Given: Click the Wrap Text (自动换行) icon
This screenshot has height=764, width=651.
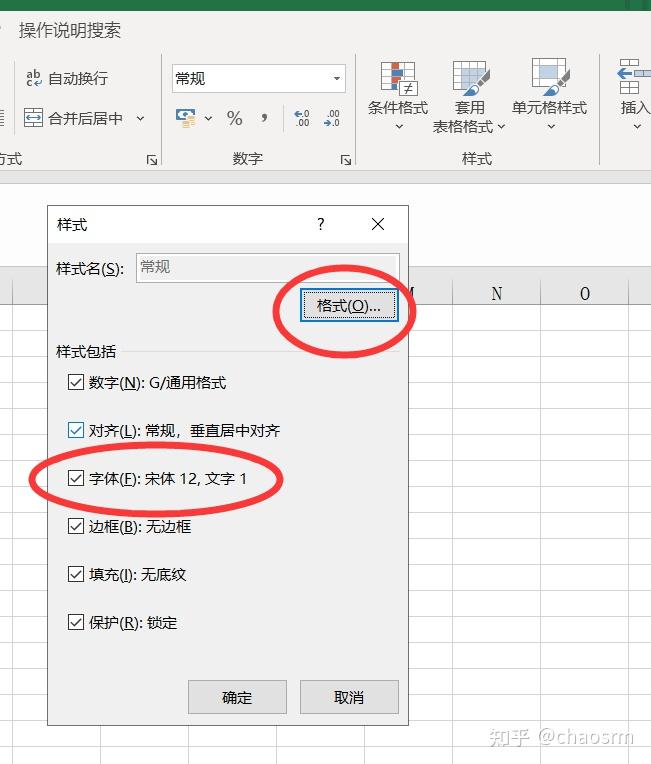Looking at the screenshot, I should tap(34, 78).
